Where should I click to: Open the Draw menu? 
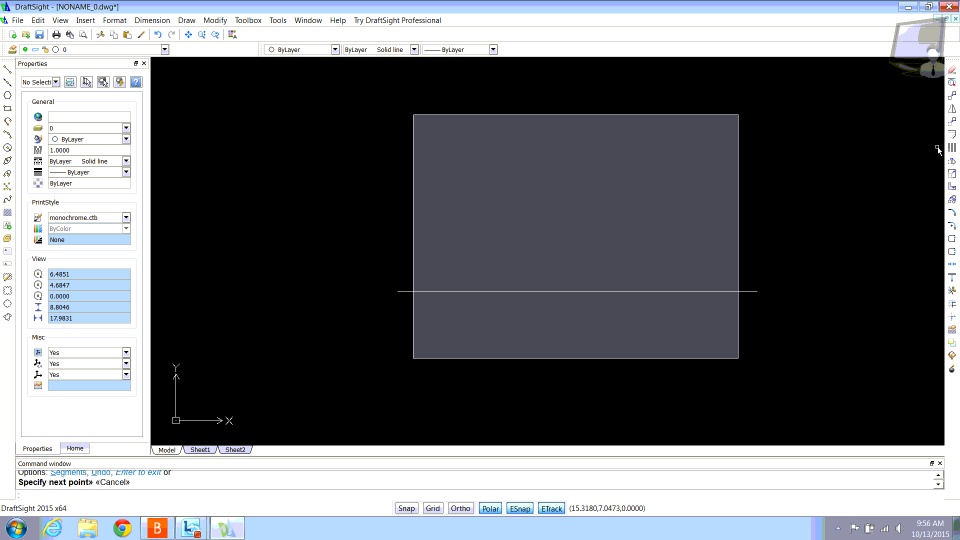tap(187, 20)
